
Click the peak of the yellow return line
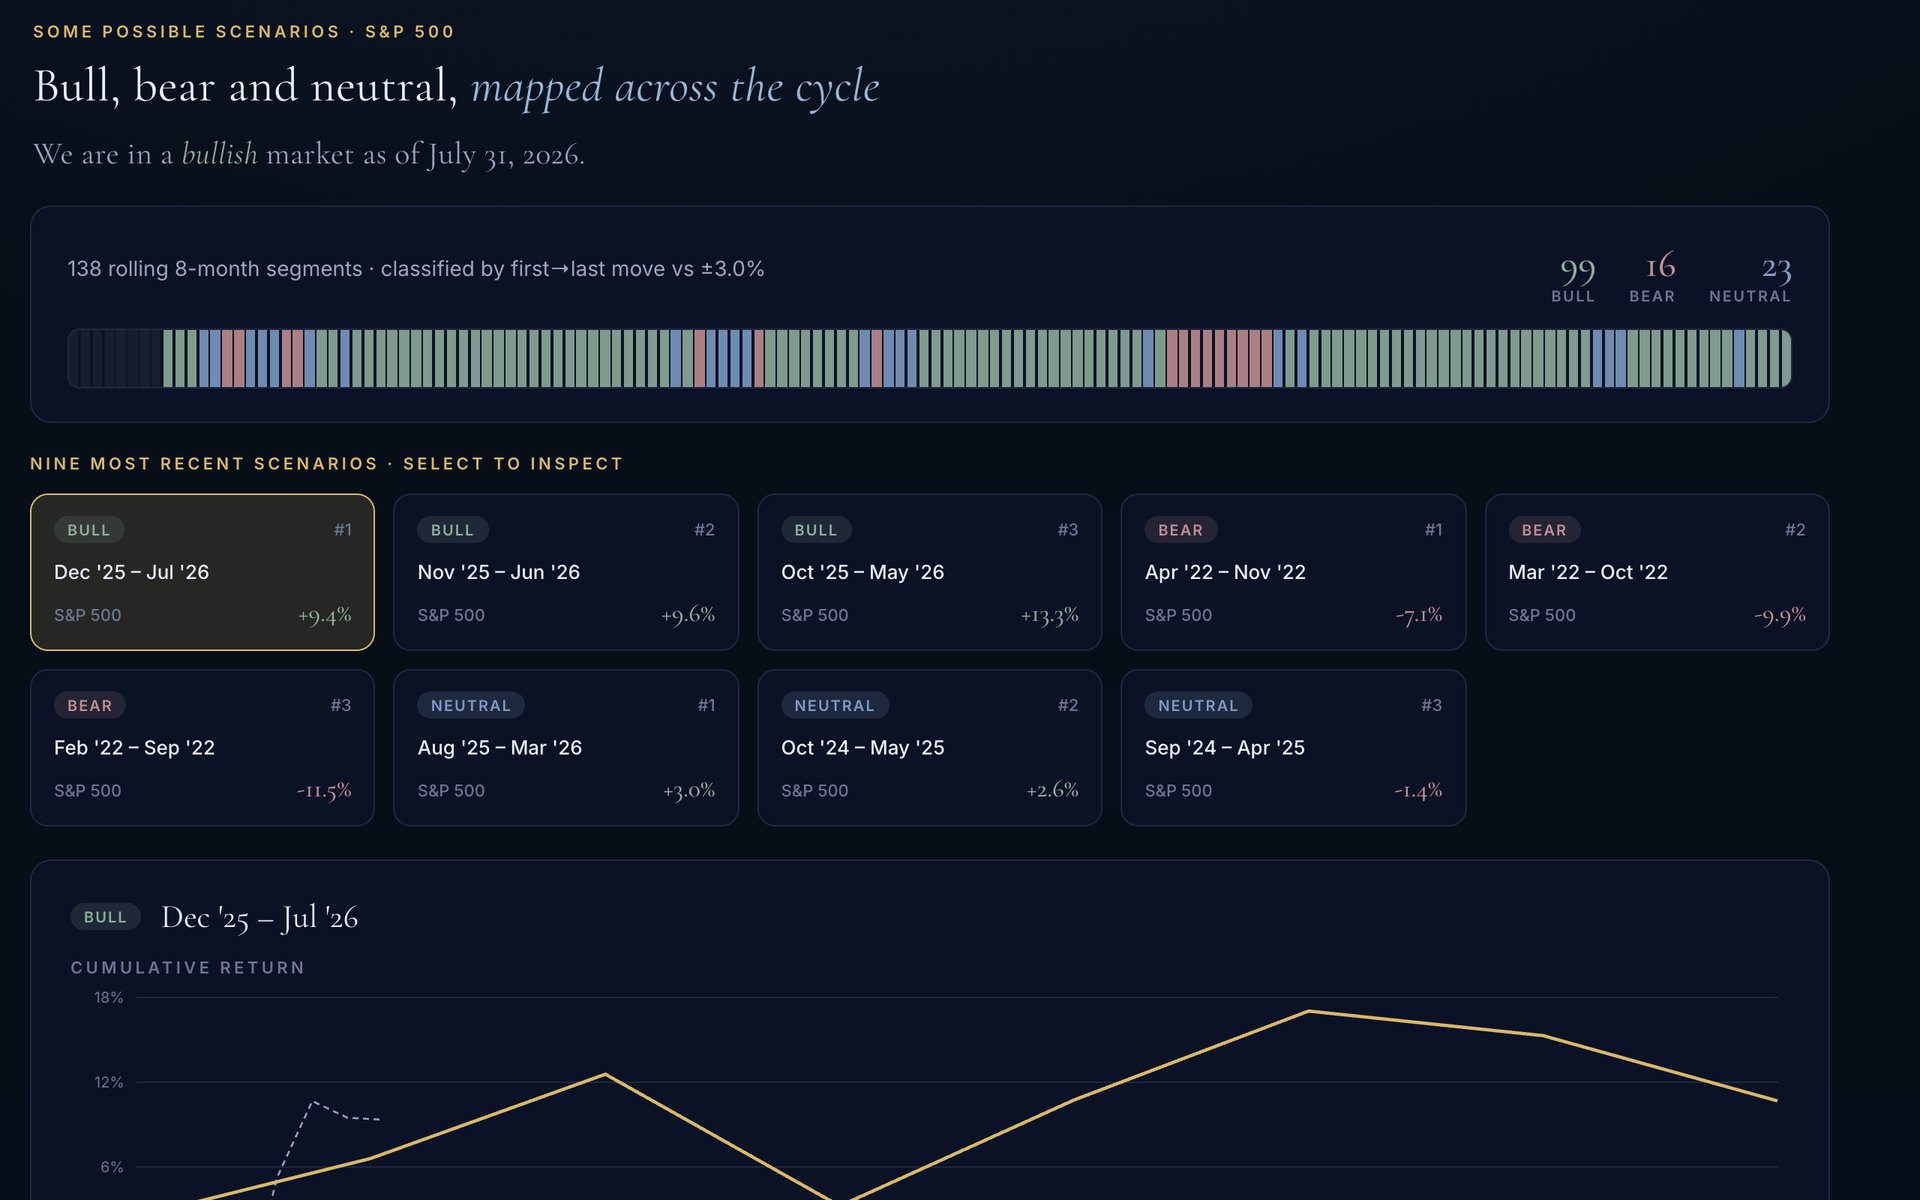(x=1308, y=1011)
